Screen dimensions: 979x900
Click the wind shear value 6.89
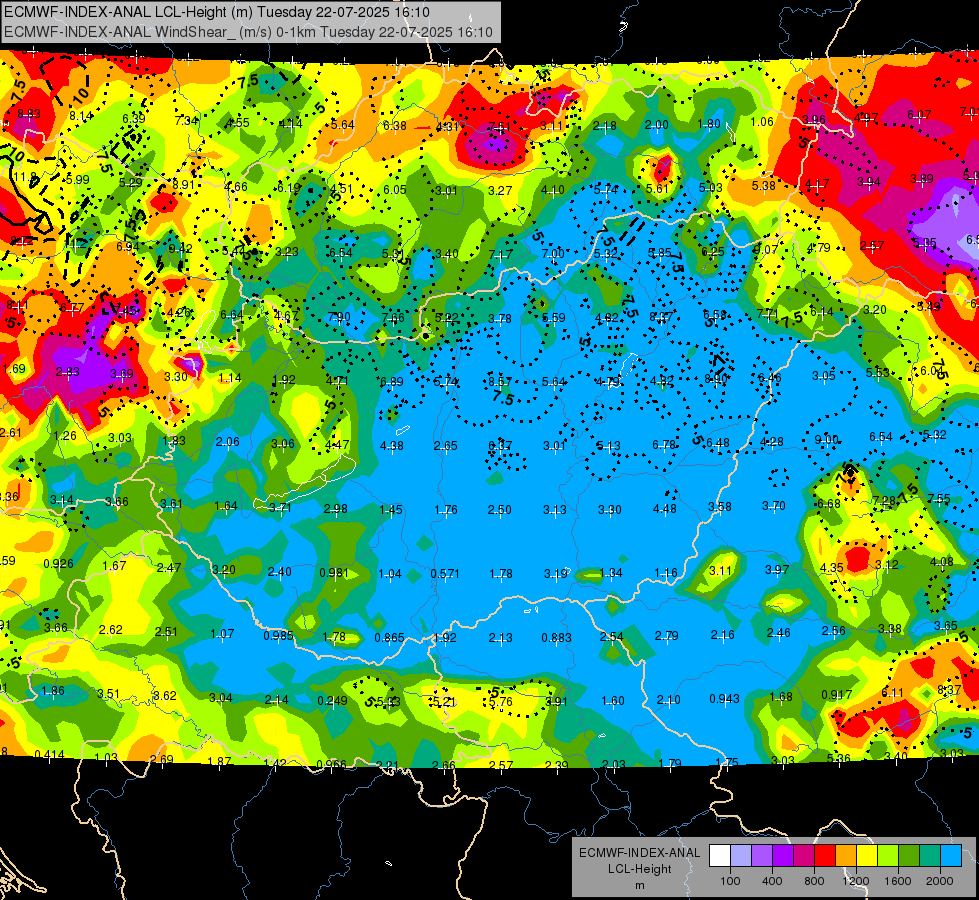[391, 381]
